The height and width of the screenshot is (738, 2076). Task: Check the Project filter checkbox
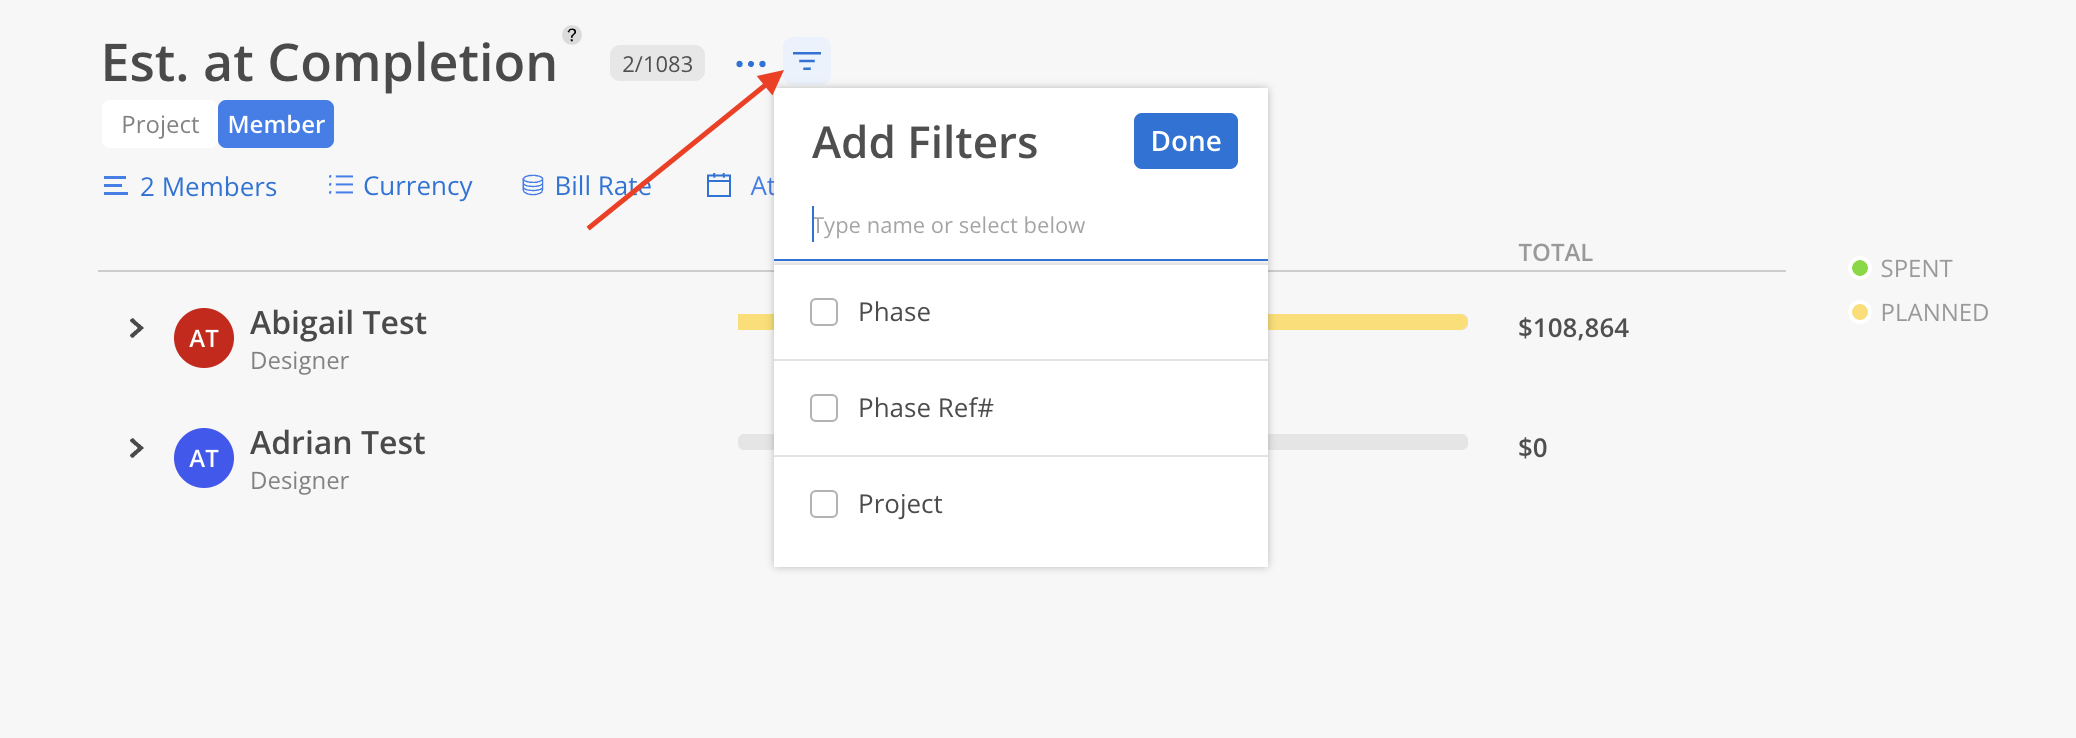click(x=824, y=504)
